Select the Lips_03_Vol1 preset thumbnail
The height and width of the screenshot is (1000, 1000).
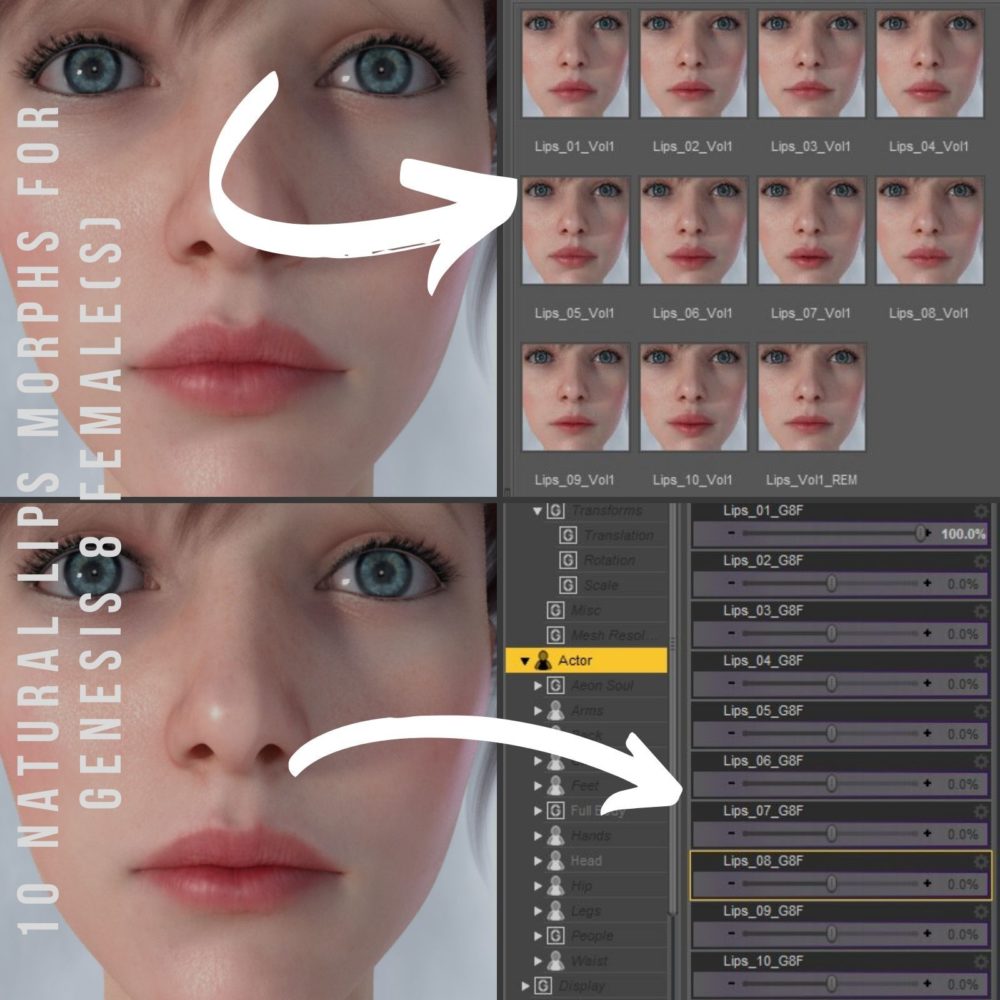pyautogui.click(x=811, y=63)
